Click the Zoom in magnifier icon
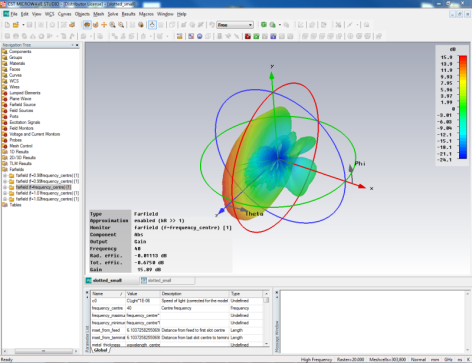This screenshot has height=363, width=472. [x=113, y=25]
